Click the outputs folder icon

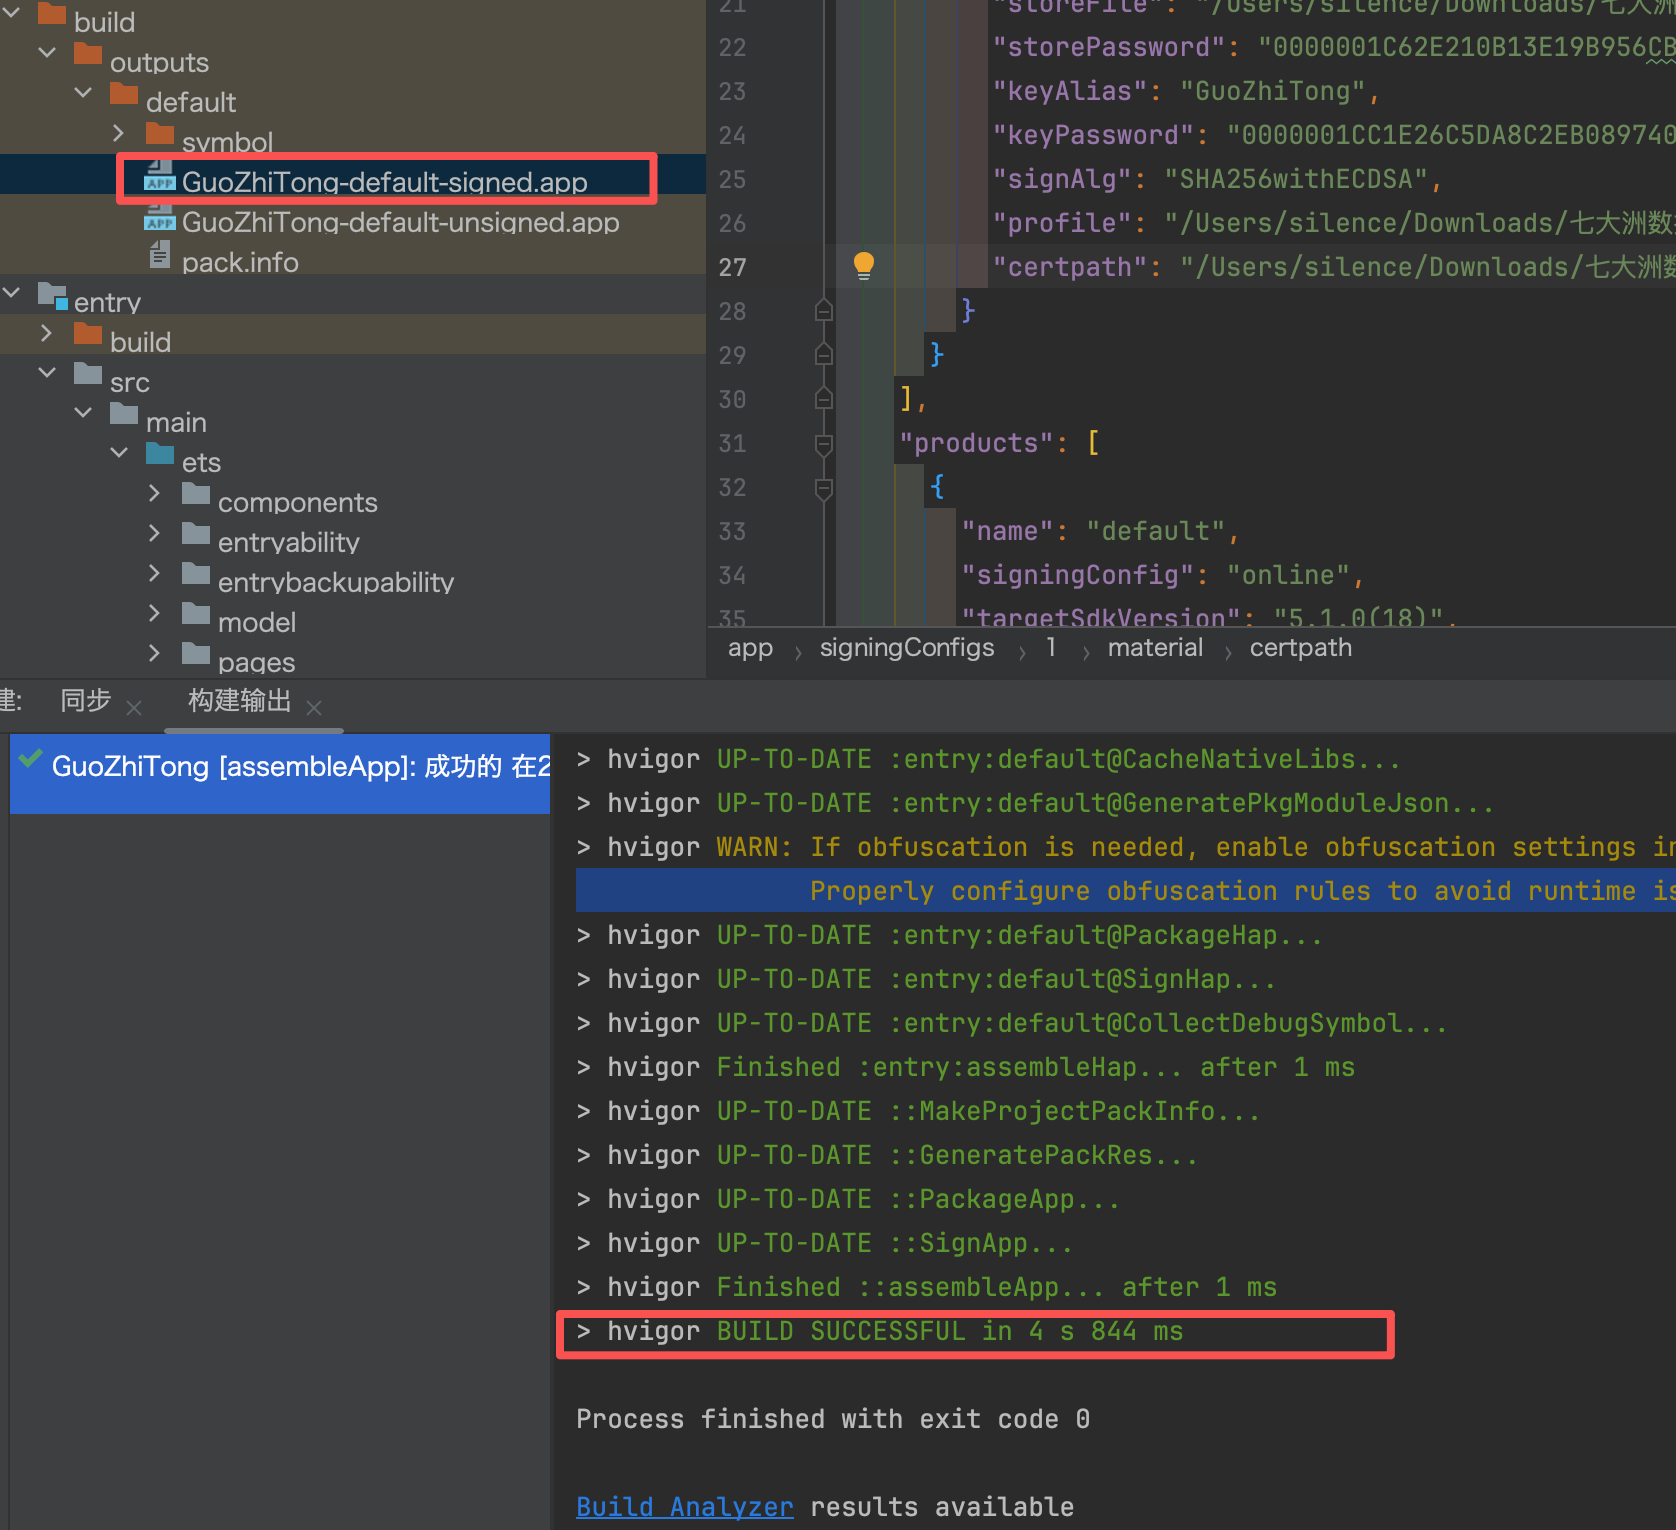click(88, 53)
